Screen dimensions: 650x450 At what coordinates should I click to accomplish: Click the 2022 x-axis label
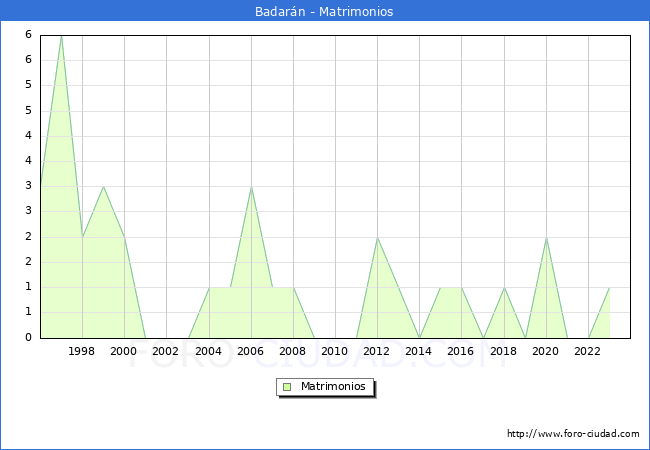(x=587, y=351)
